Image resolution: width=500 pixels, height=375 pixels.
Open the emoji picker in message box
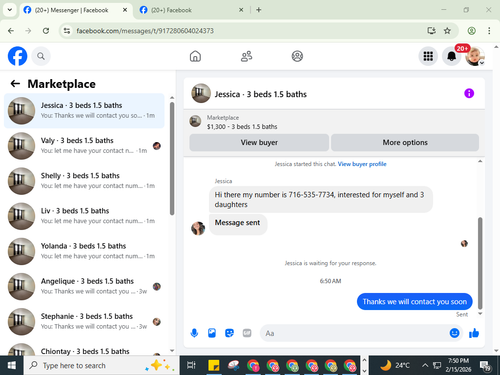454,333
